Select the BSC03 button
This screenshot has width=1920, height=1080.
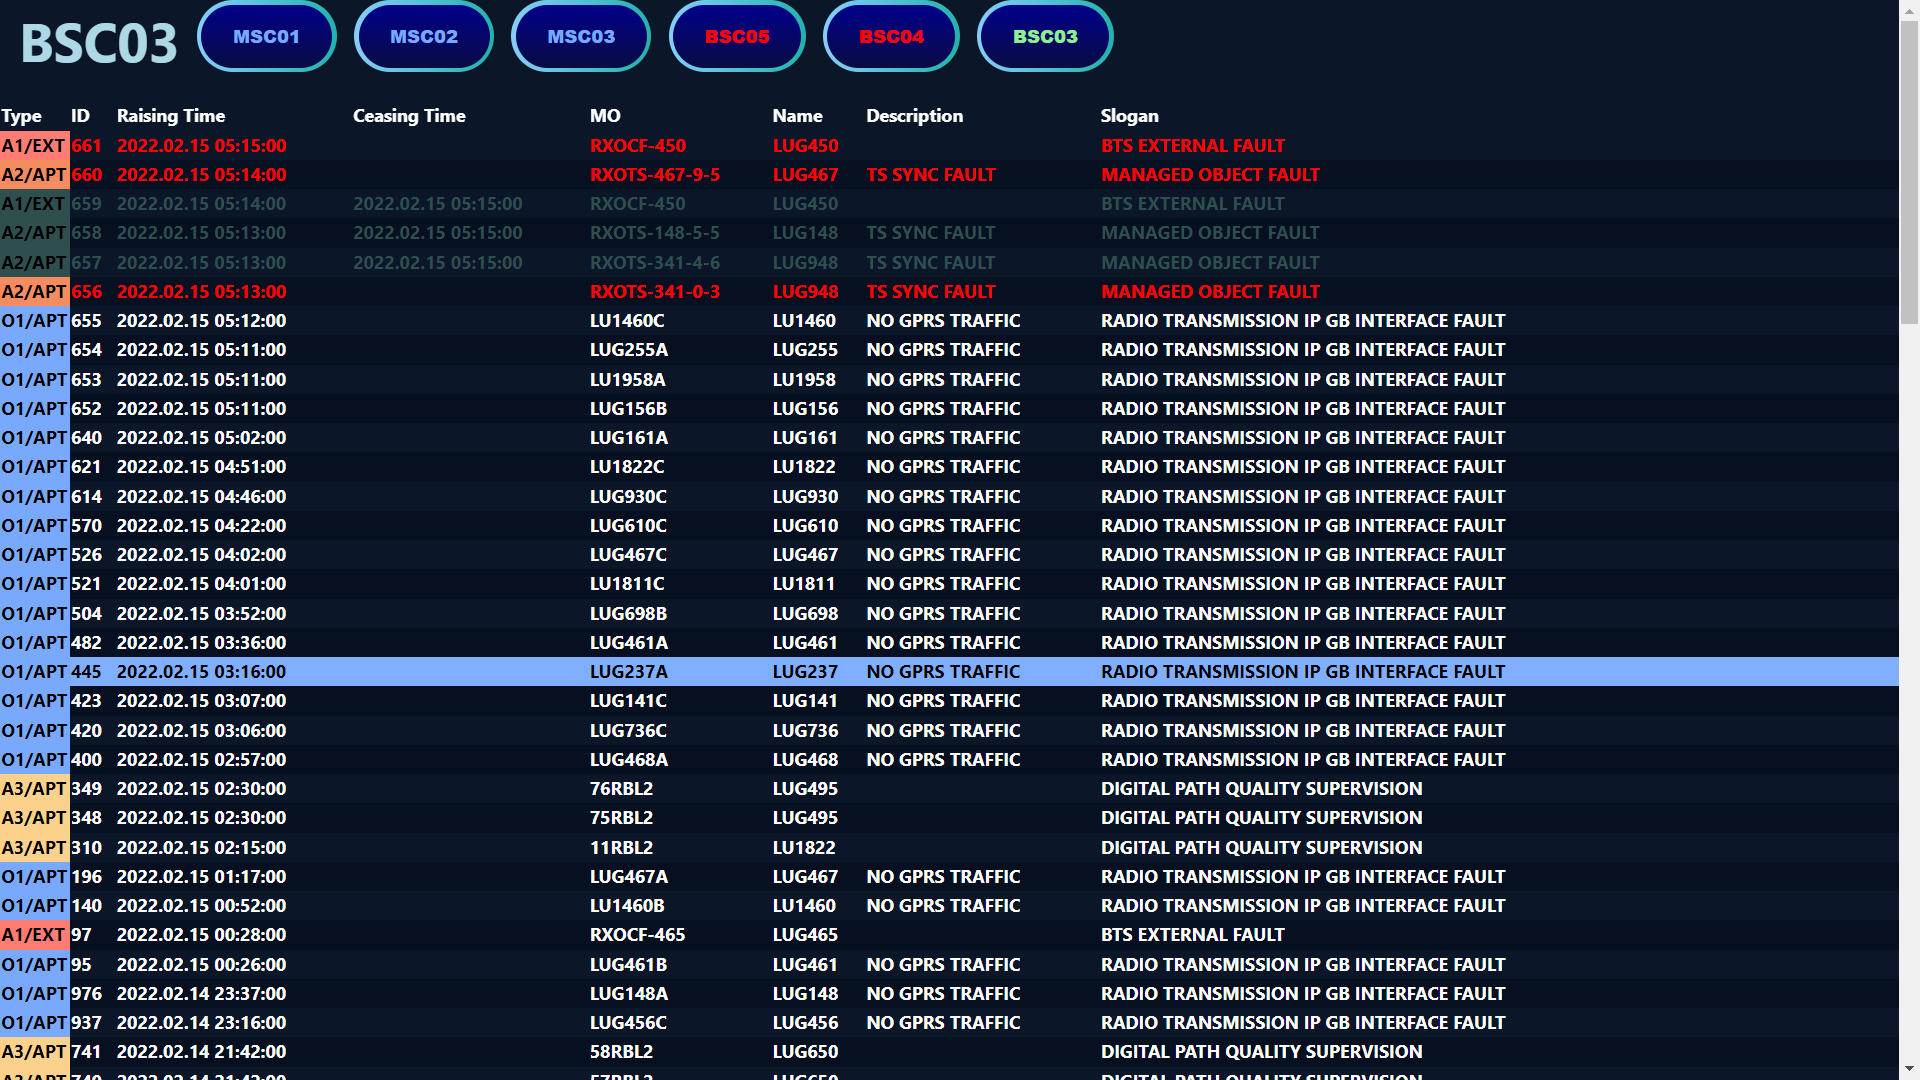click(x=1044, y=36)
